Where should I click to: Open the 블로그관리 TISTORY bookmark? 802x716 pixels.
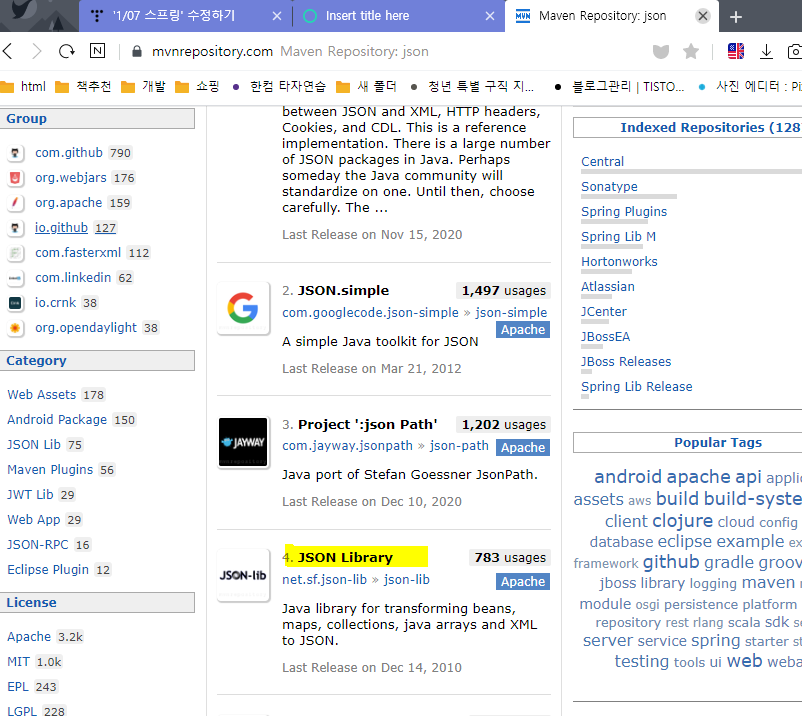[x=619, y=86]
